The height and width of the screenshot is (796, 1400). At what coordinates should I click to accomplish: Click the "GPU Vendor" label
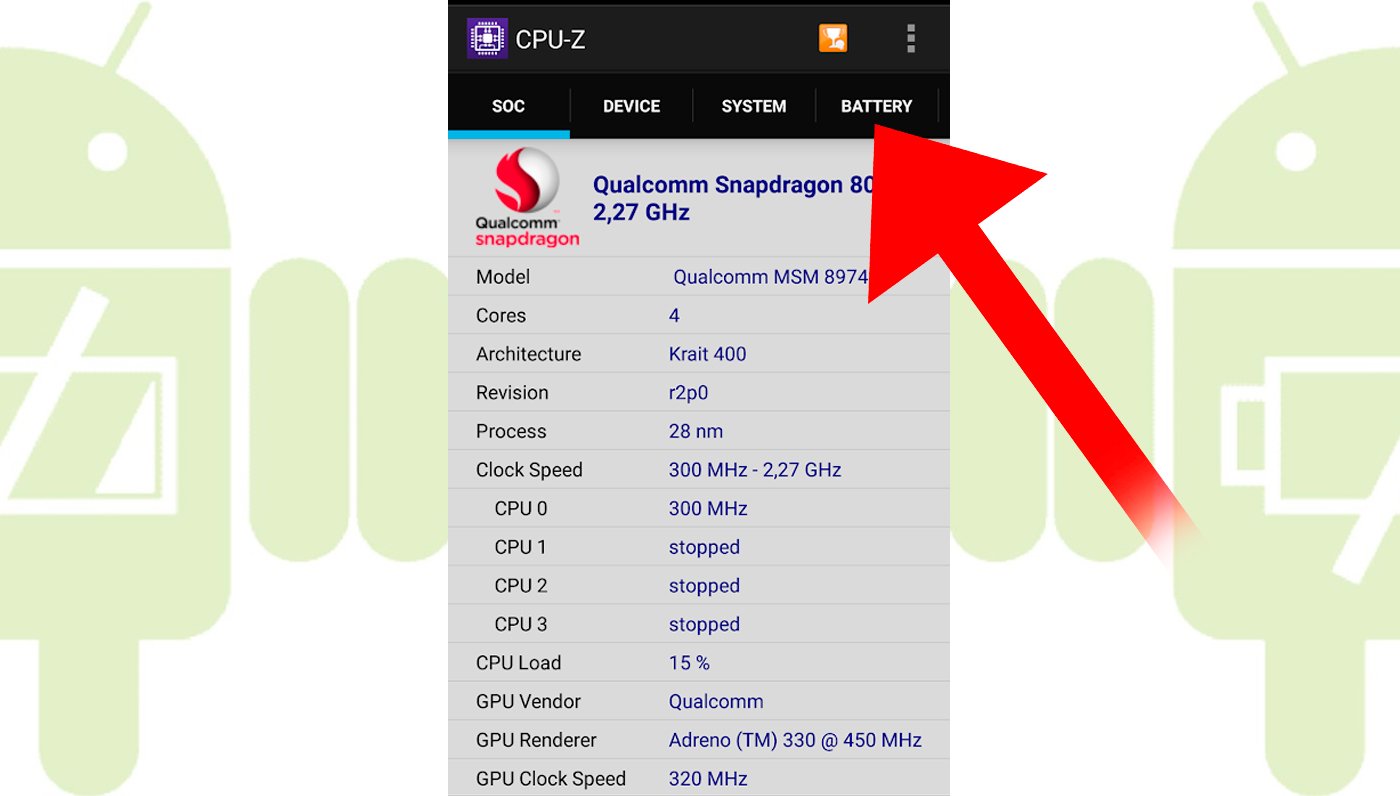point(528,702)
